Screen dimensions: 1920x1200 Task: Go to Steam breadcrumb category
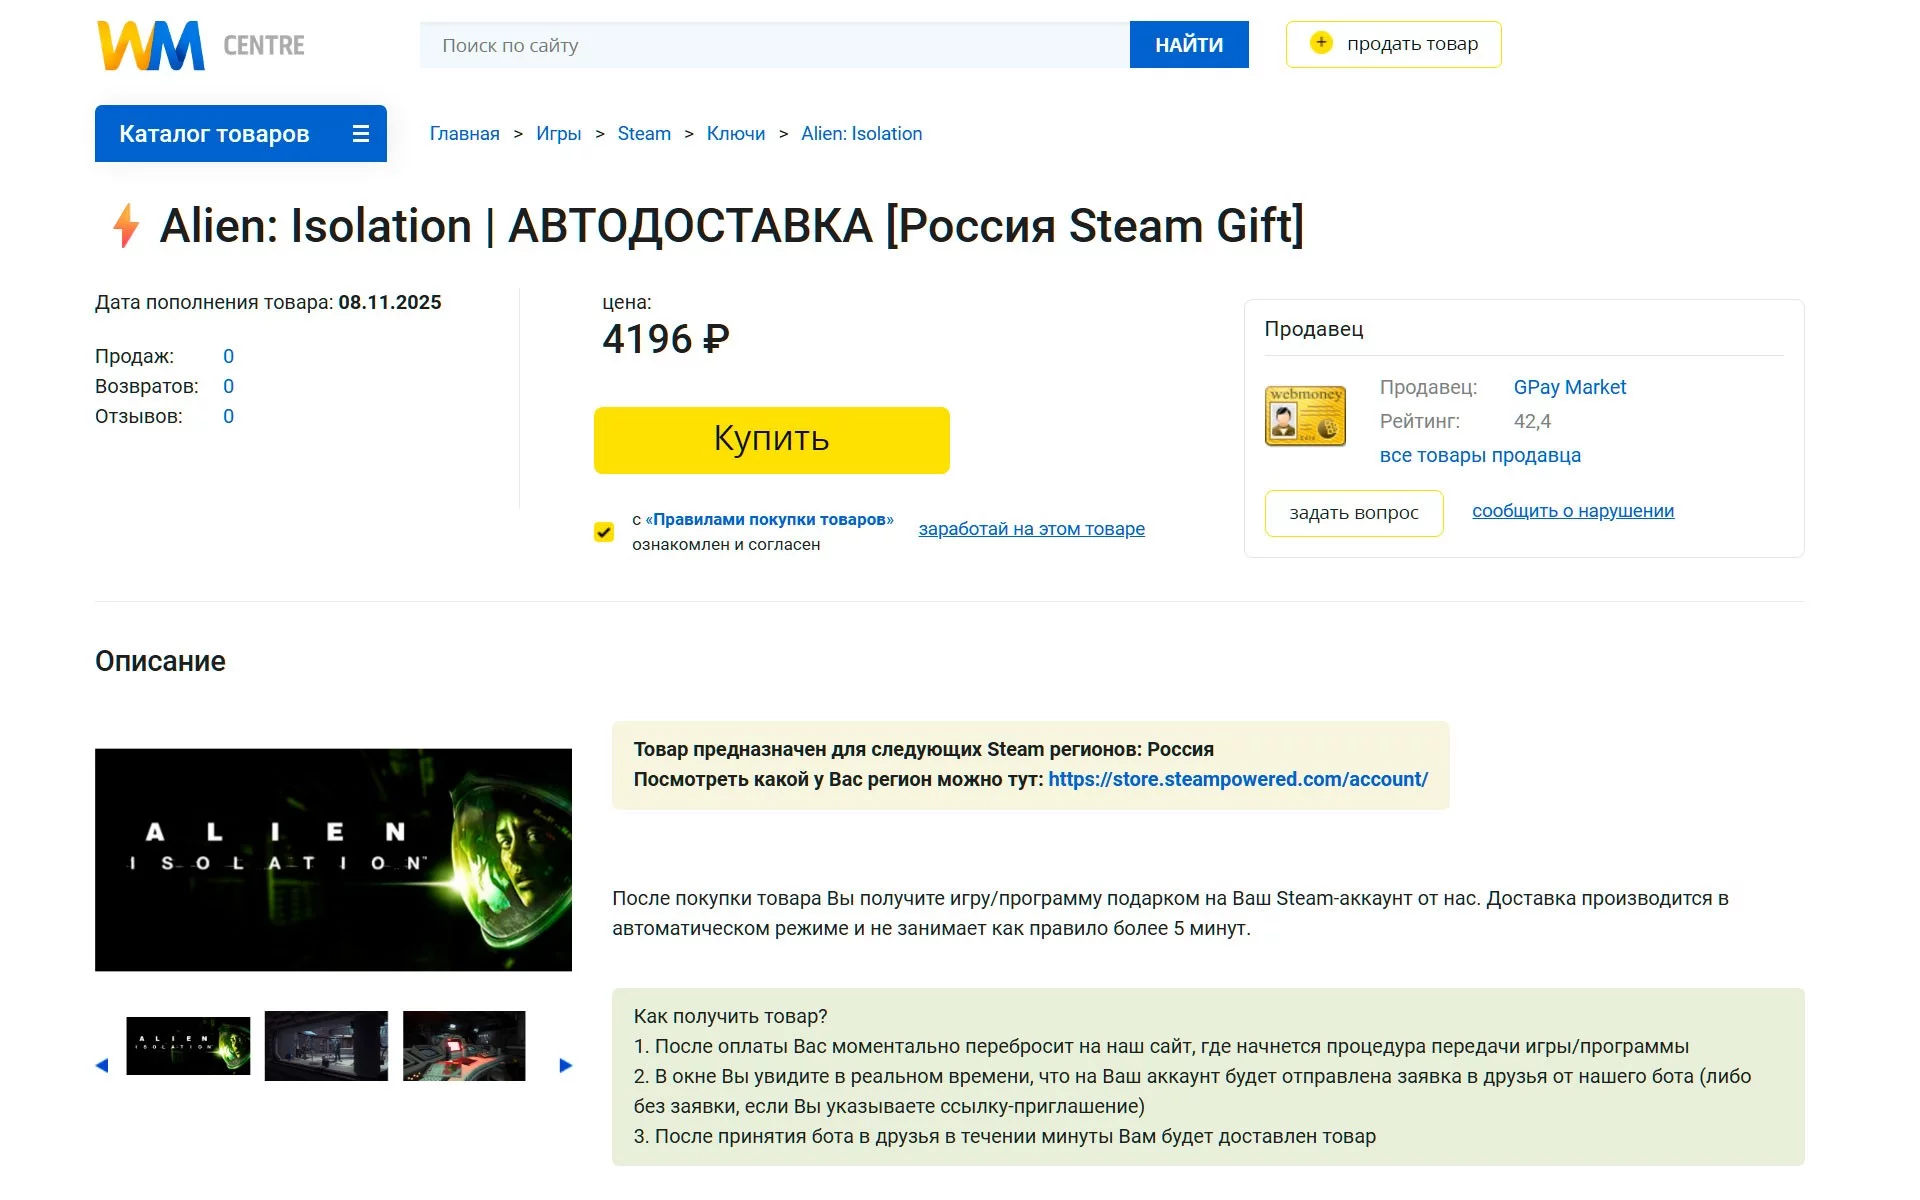[x=643, y=134]
